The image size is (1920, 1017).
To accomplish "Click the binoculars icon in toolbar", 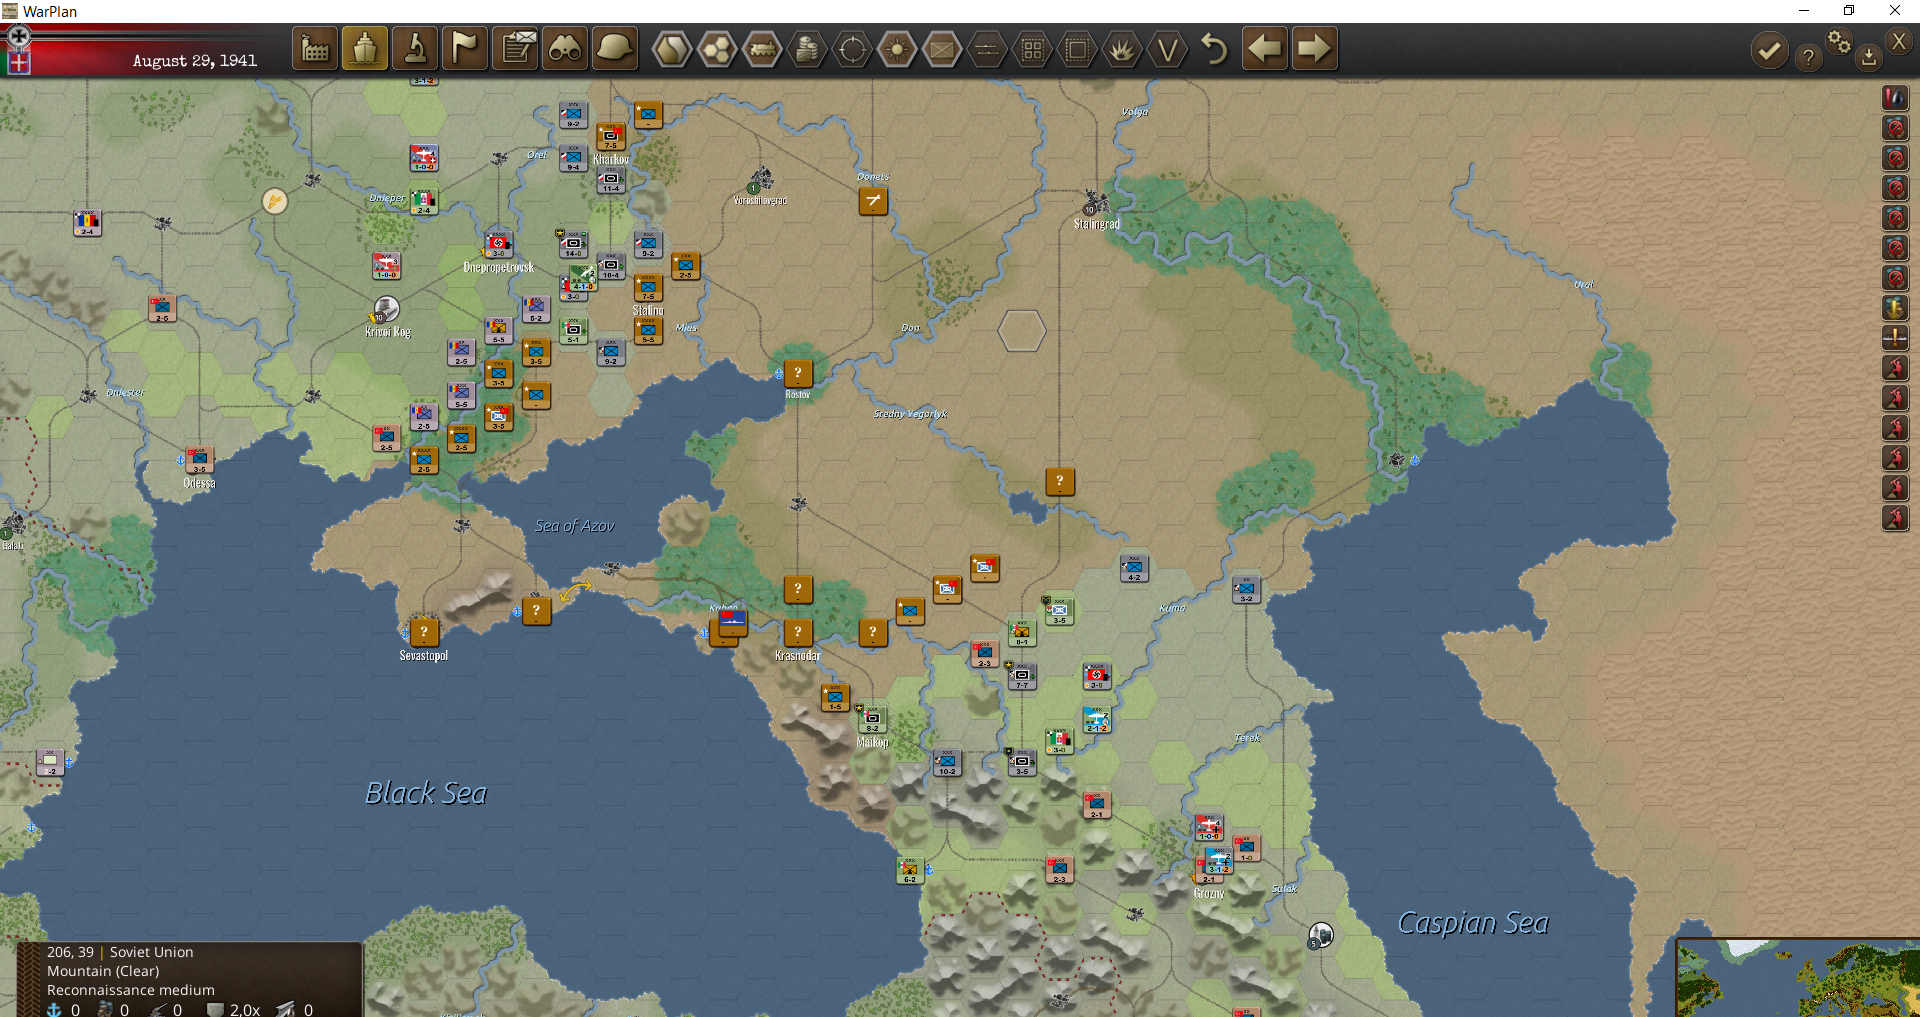I will click(x=566, y=49).
